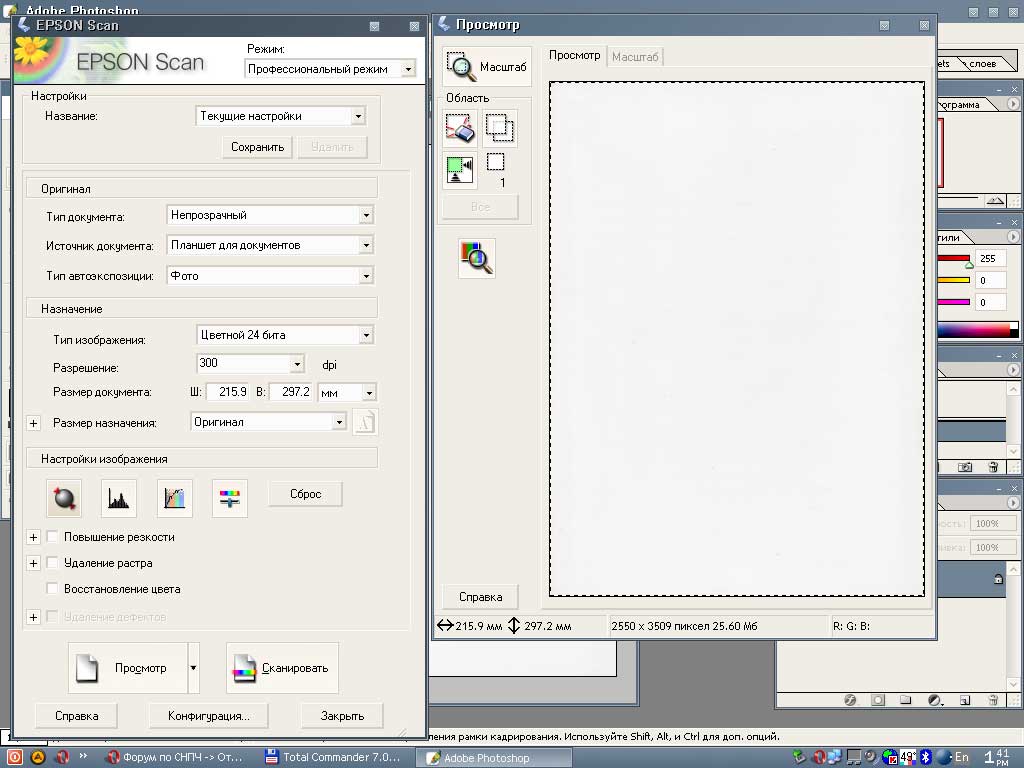Click the yellow color slider in Photoshop
The height and width of the screenshot is (768, 1024).
(x=954, y=280)
